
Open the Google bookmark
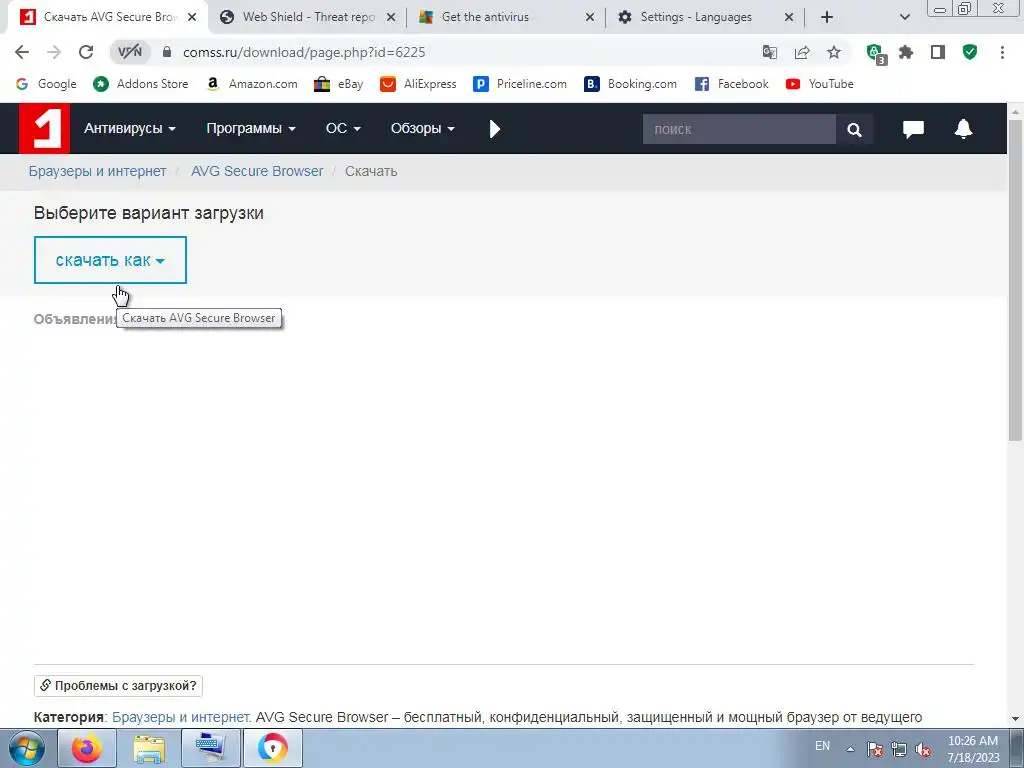coord(46,84)
